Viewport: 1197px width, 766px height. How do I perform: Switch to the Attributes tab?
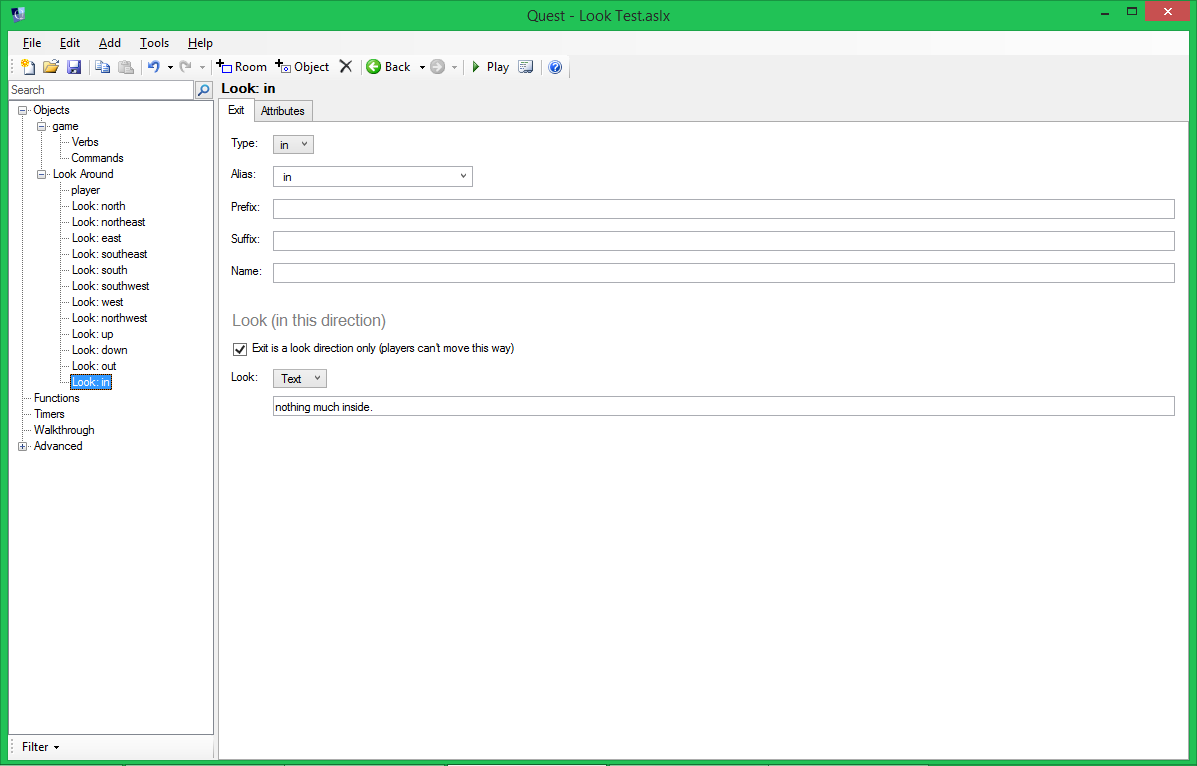coord(282,111)
